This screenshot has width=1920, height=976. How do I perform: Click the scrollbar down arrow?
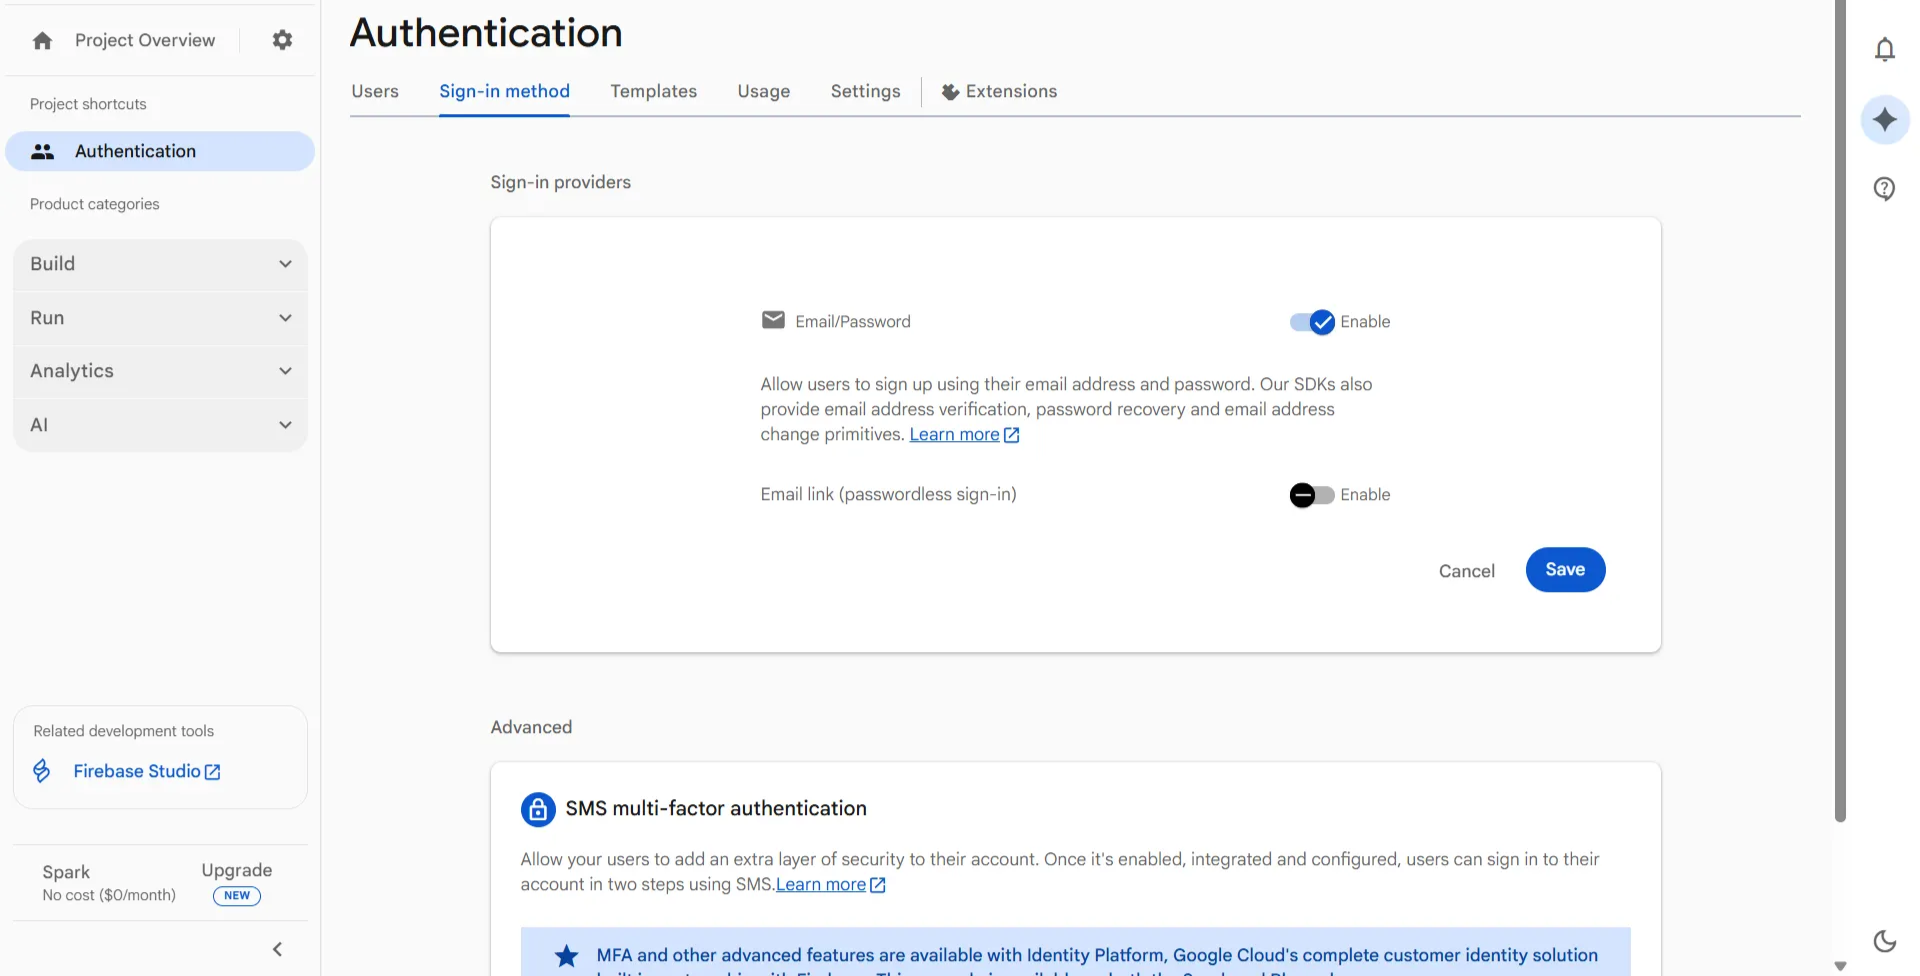[1840, 966]
